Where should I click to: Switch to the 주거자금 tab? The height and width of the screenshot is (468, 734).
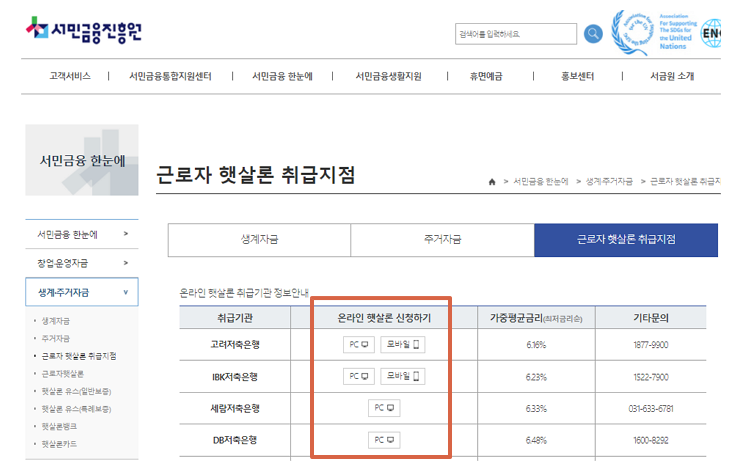click(442, 240)
